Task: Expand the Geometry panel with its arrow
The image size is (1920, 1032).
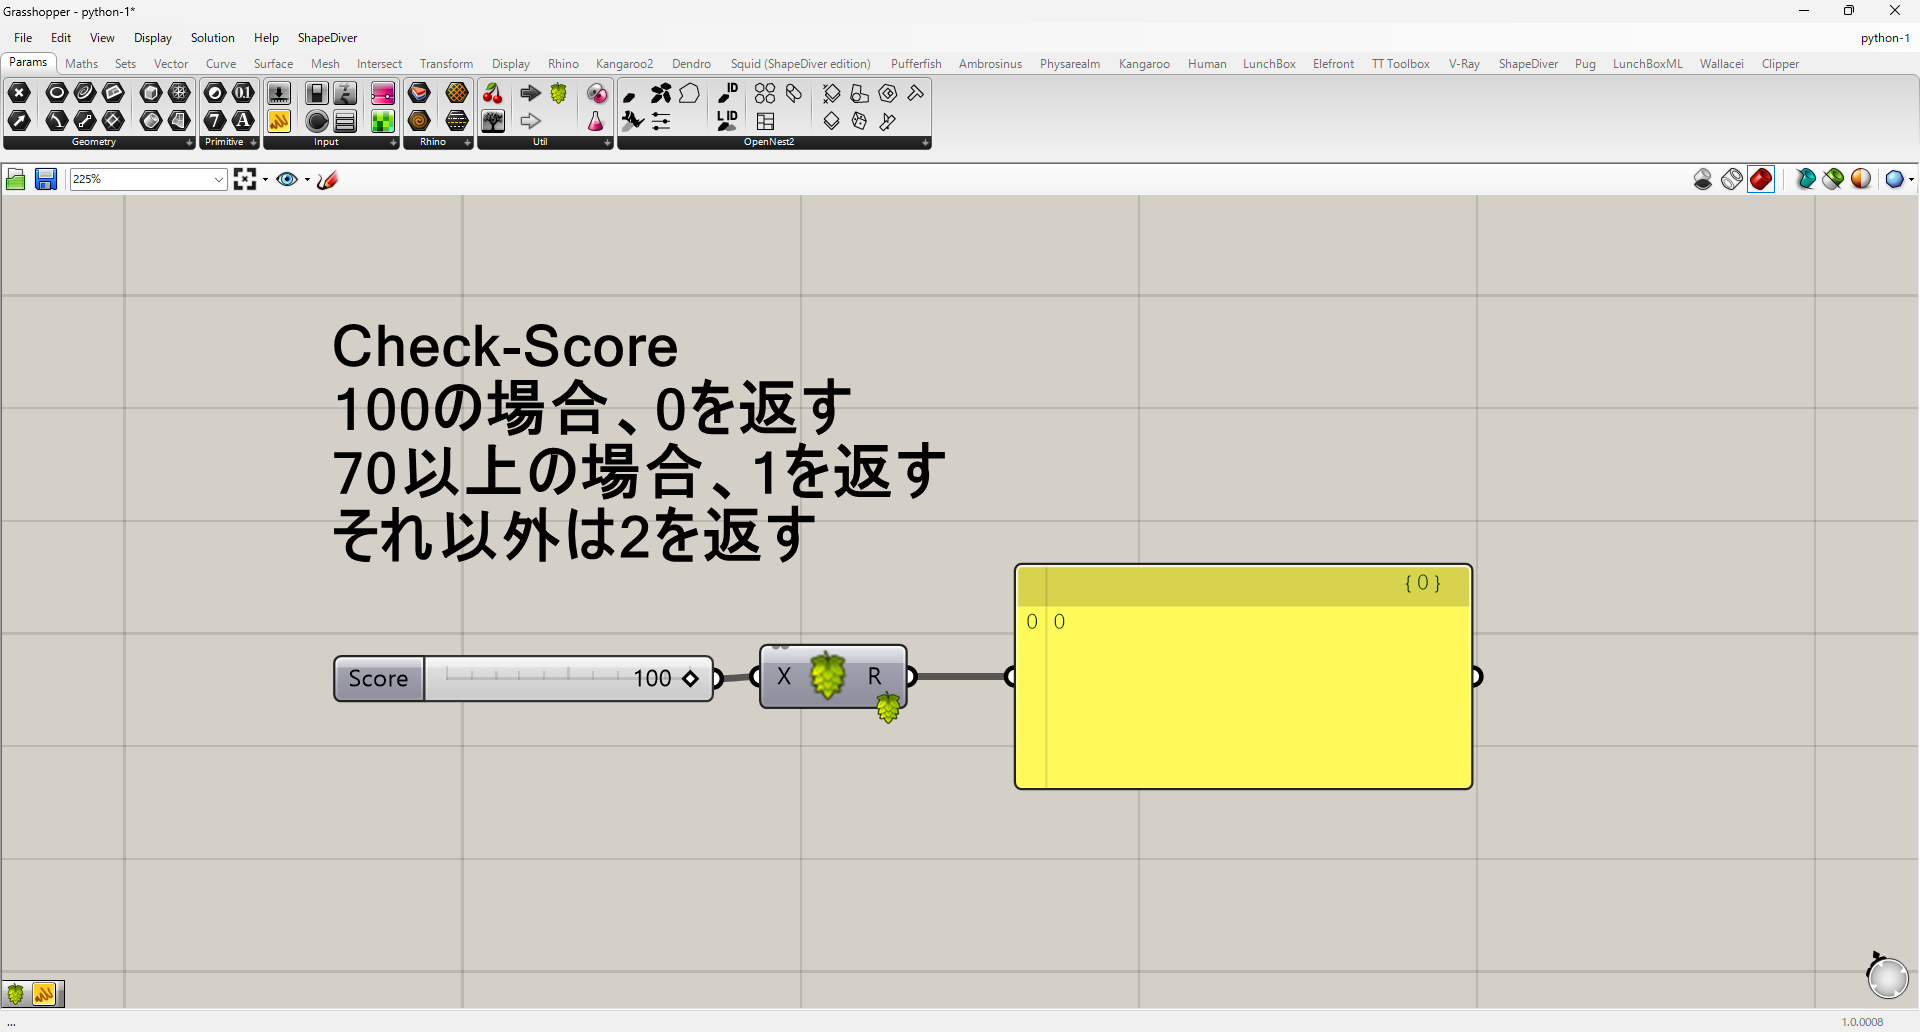Action: pyautogui.click(x=189, y=143)
